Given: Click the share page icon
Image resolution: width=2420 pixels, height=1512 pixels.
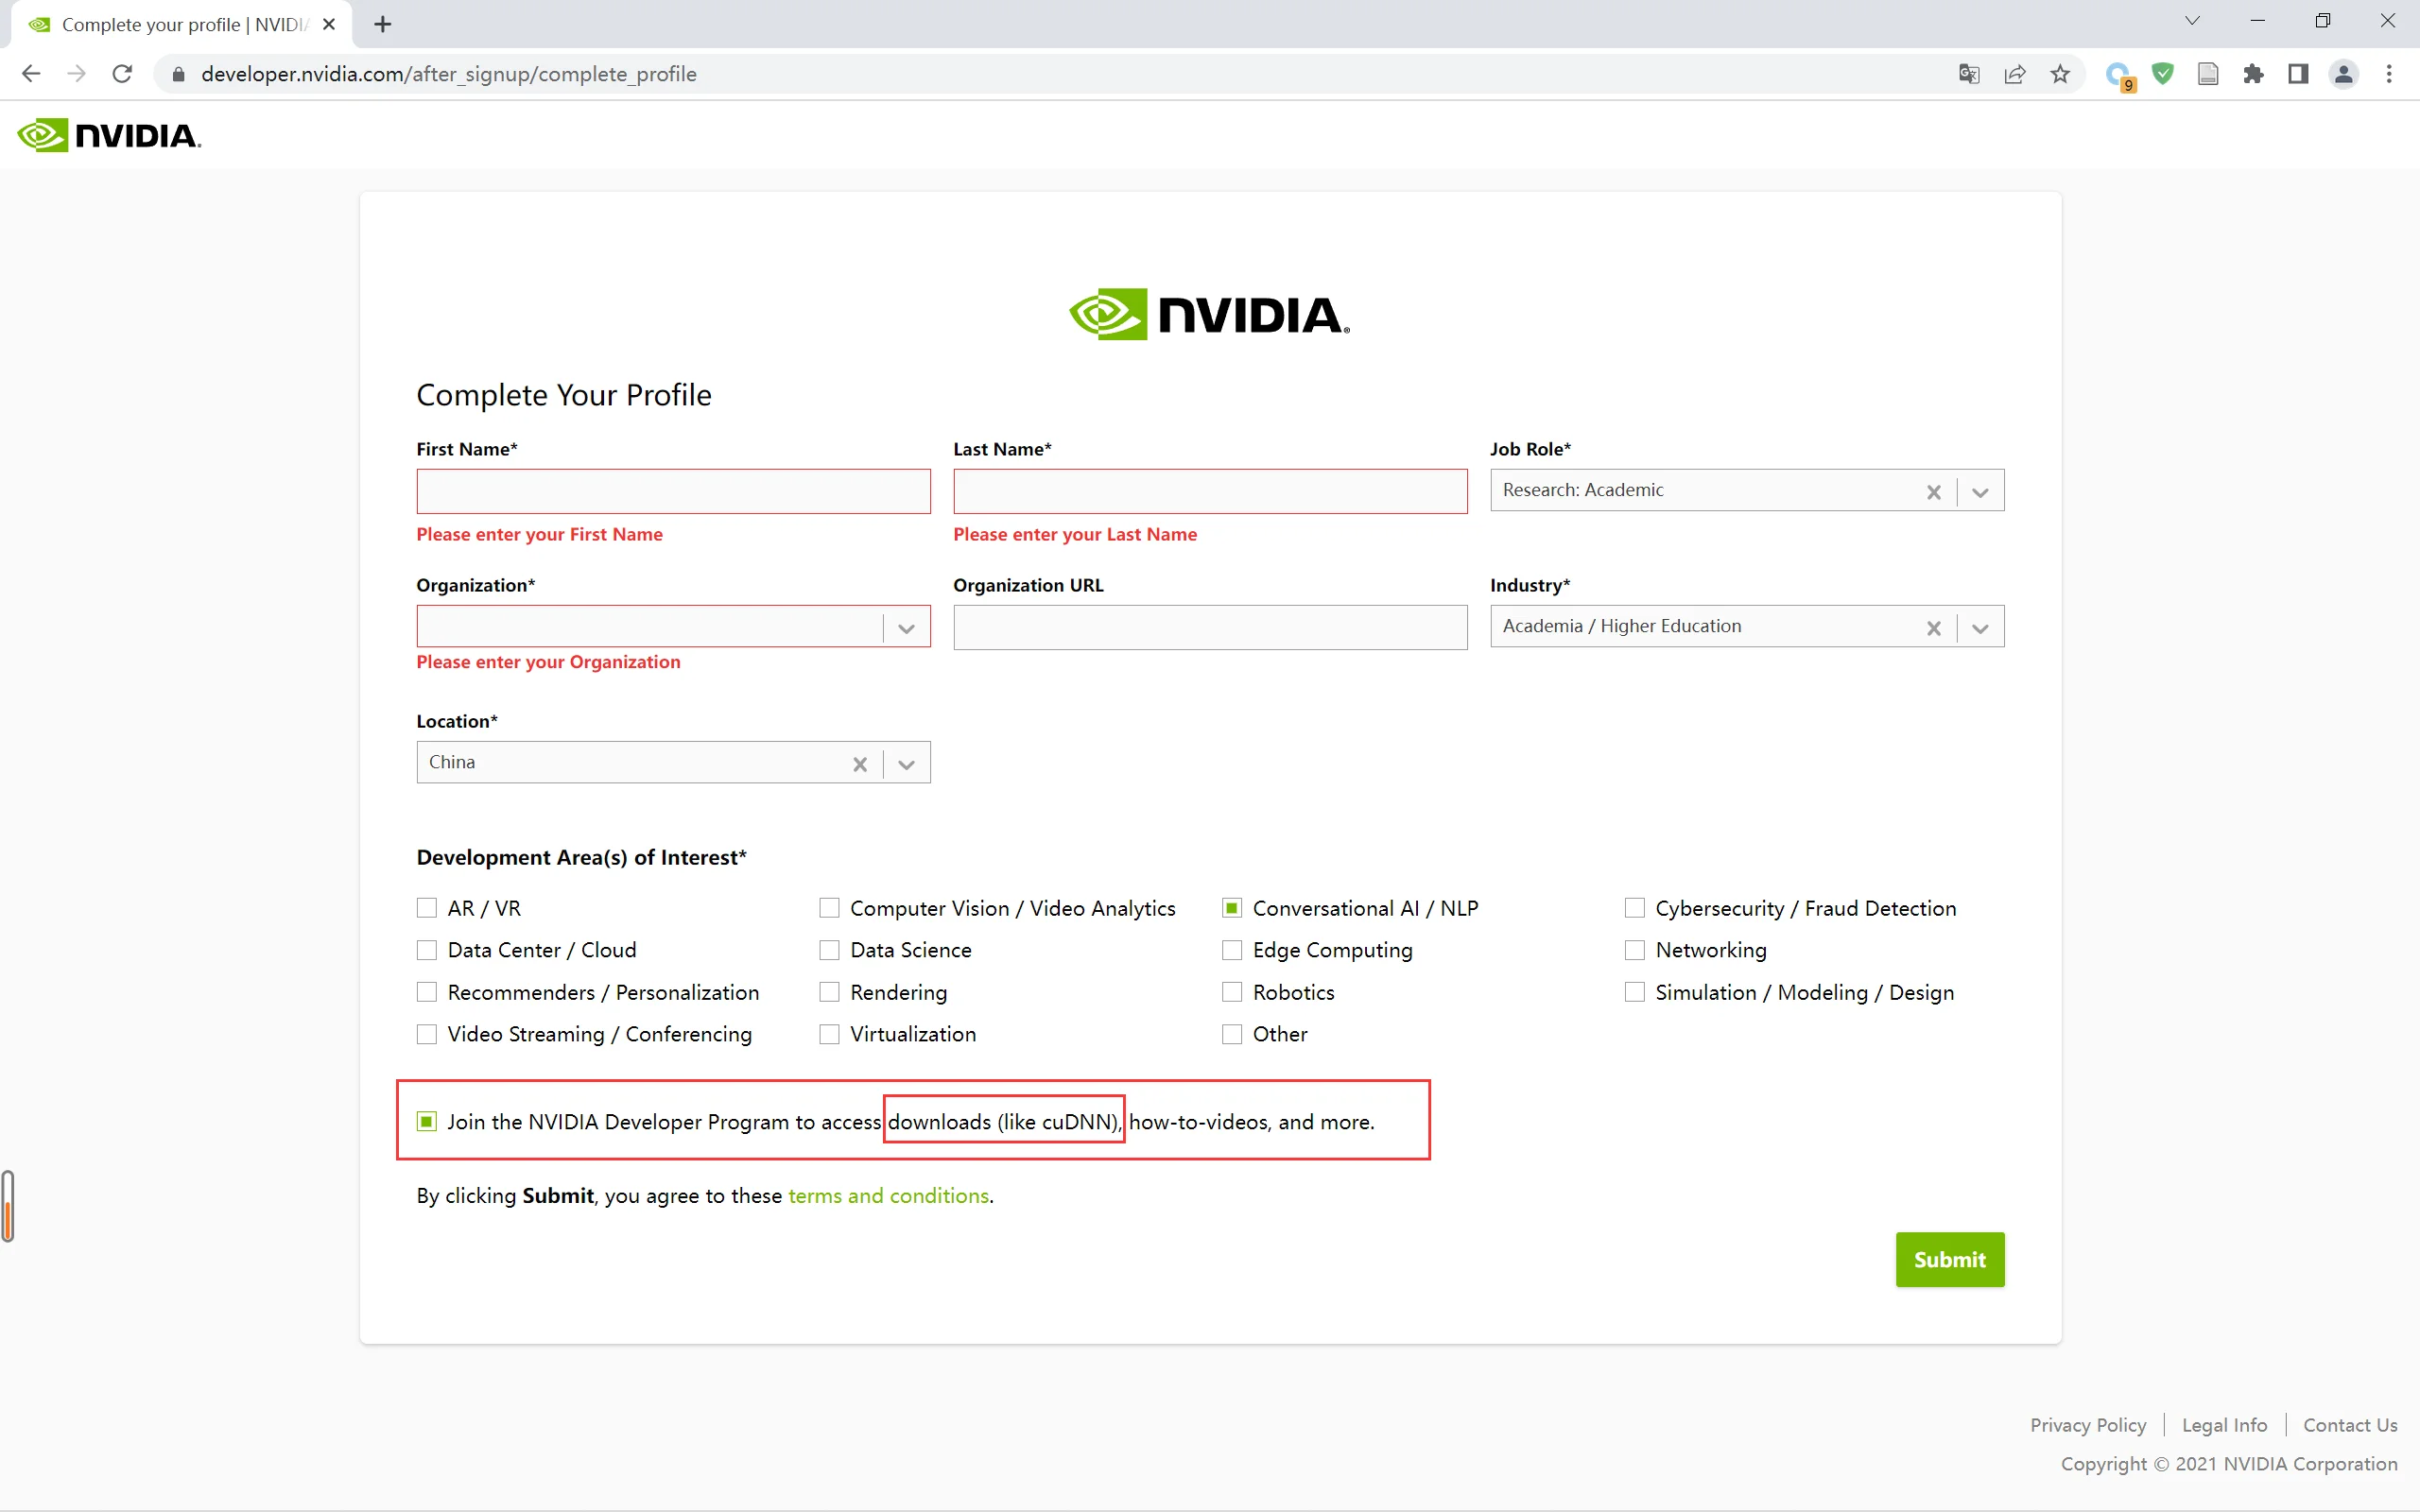Looking at the screenshot, I should (2015, 74).
